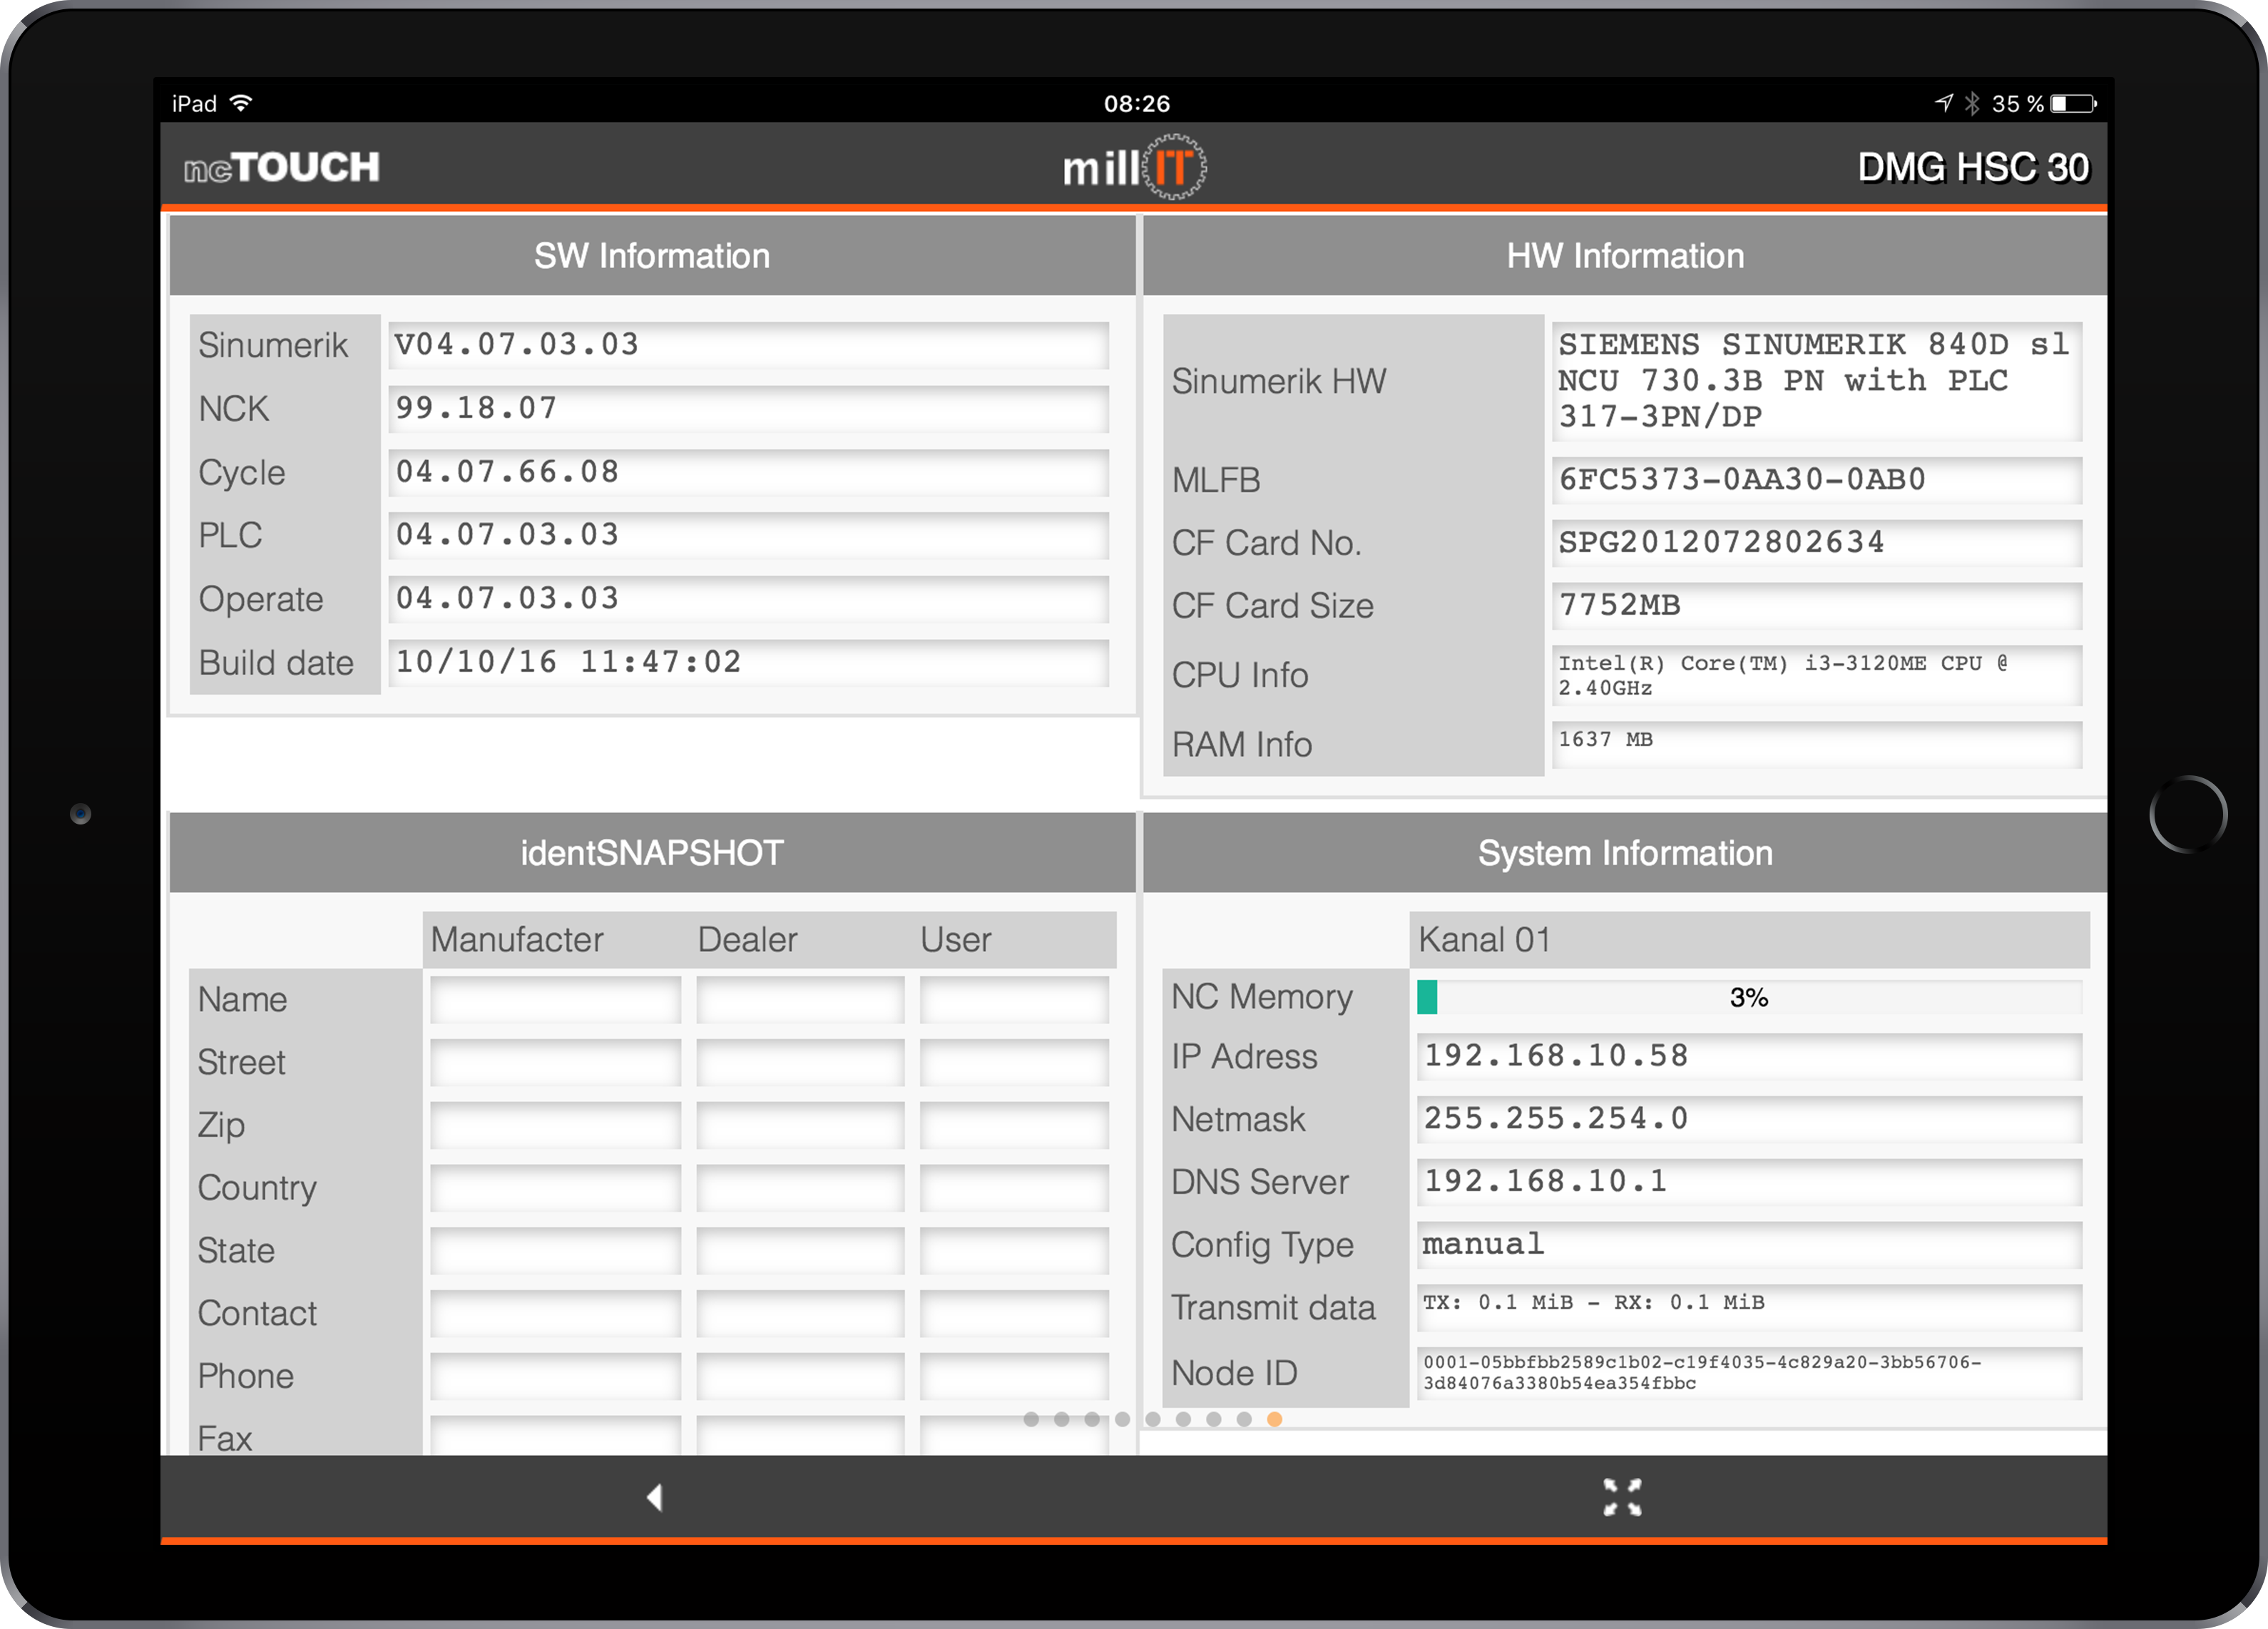The image size is (2268, 1629).
Task: Tap the System Information panel header
Action: click(1625, 853)
